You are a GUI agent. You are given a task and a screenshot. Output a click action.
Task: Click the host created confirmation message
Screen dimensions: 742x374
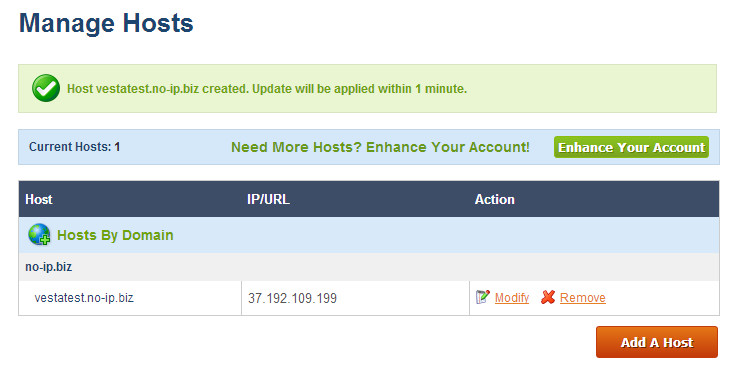[x=267, y=89]
